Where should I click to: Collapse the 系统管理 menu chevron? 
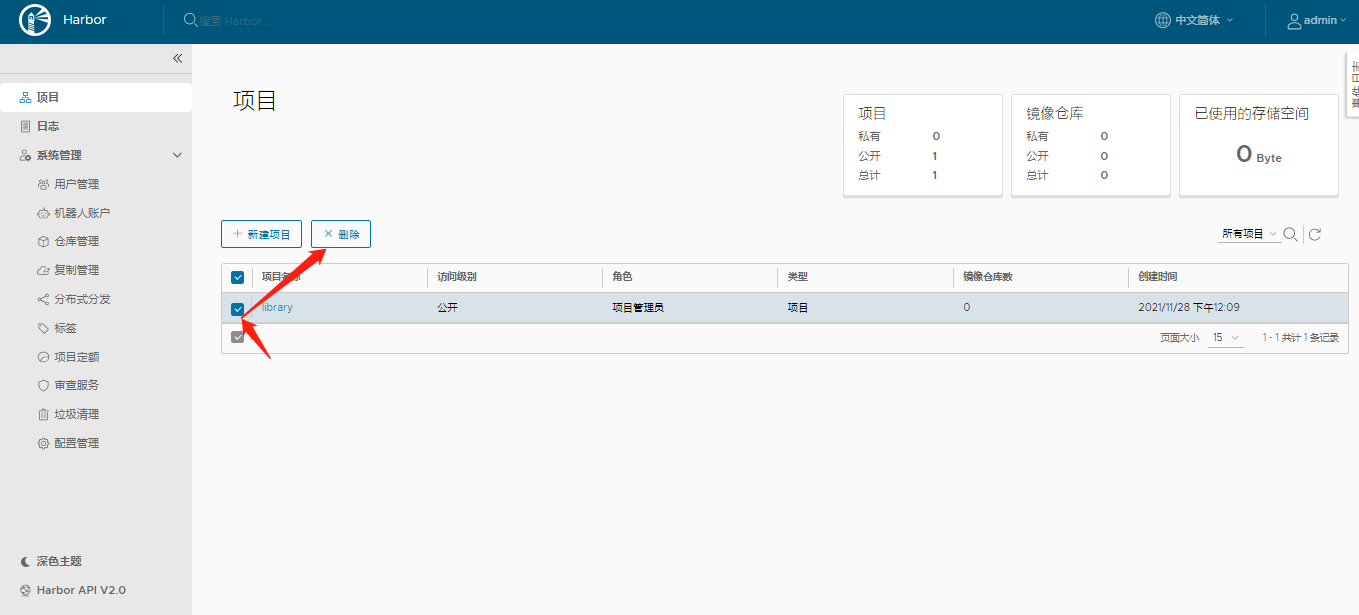[x=178, y=156]
